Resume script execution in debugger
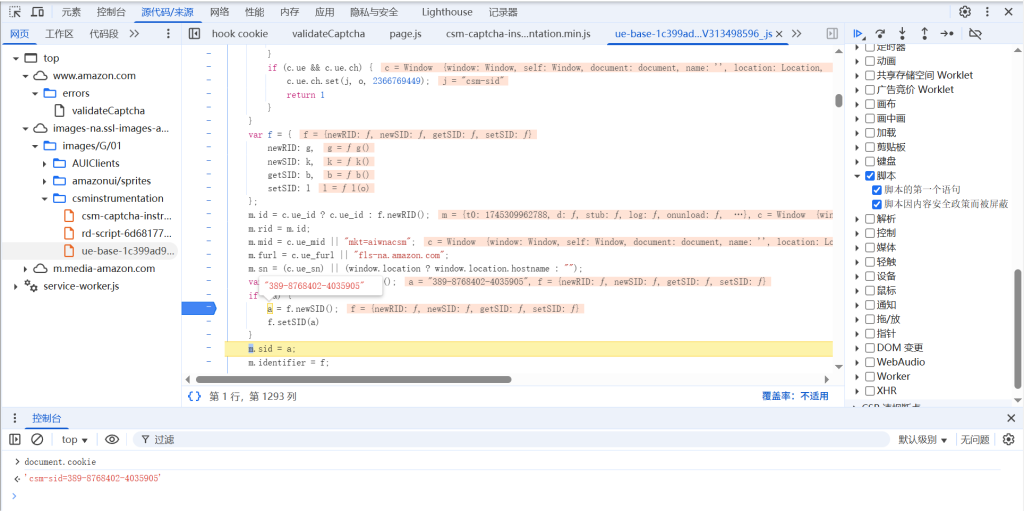This screenshot has height=511, width=1024. pos(858,33)
